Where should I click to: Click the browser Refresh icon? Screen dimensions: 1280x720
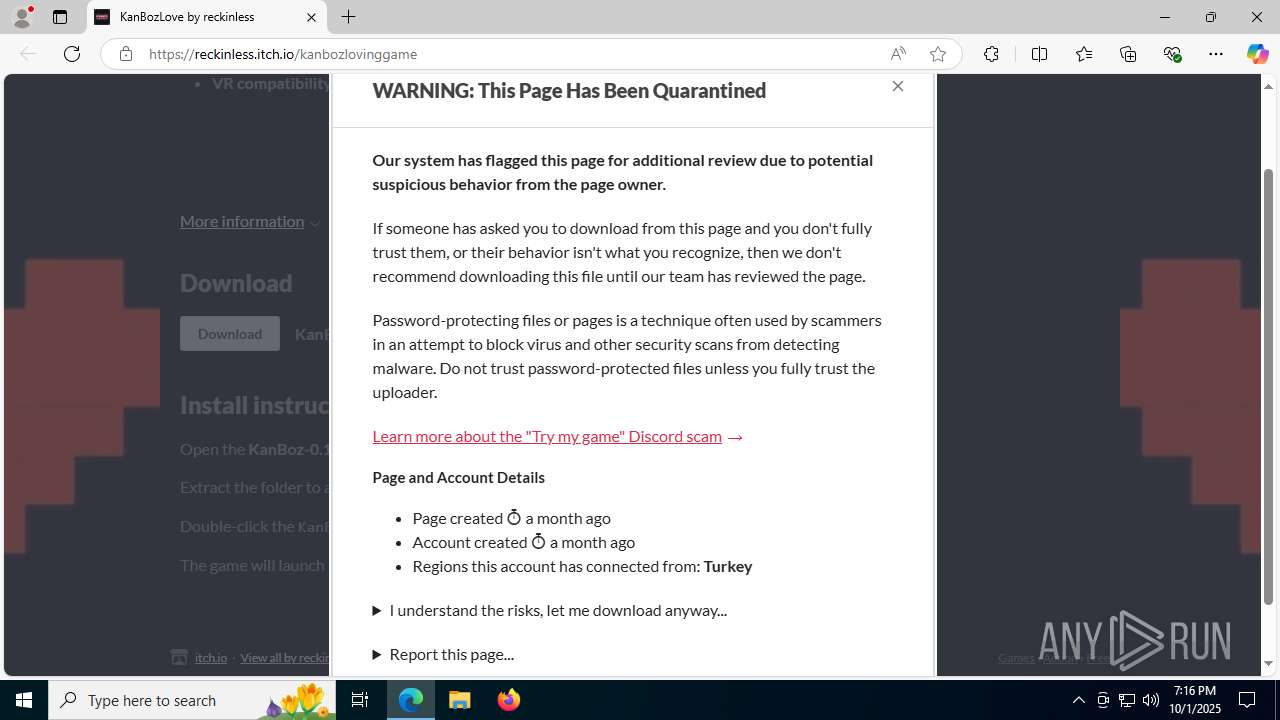[x=72, y=54]
